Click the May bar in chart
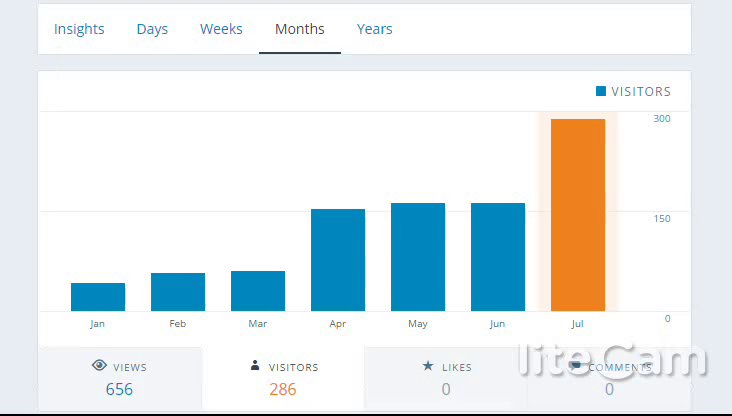Image resolution: width=732 pixels, height=416 pixels. tap(418, 257)
